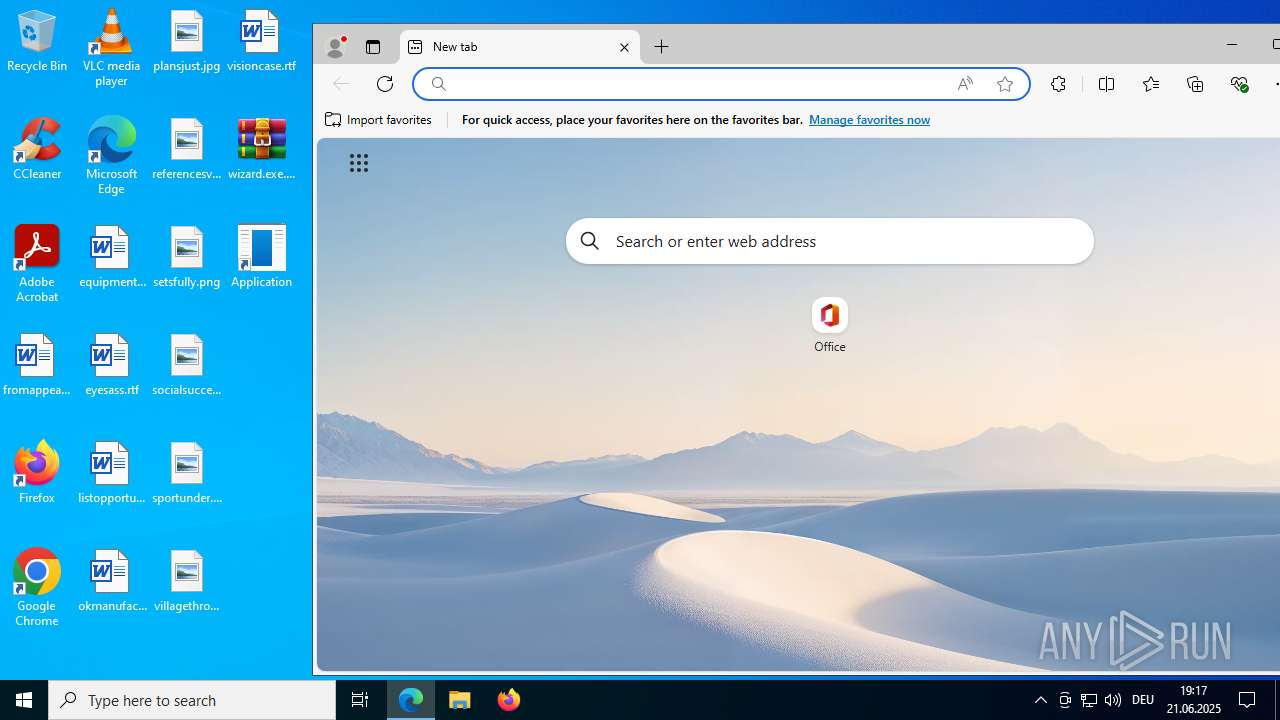1280x720 pixels.
Task: Select the Application desktop icon
Action: 261,257
